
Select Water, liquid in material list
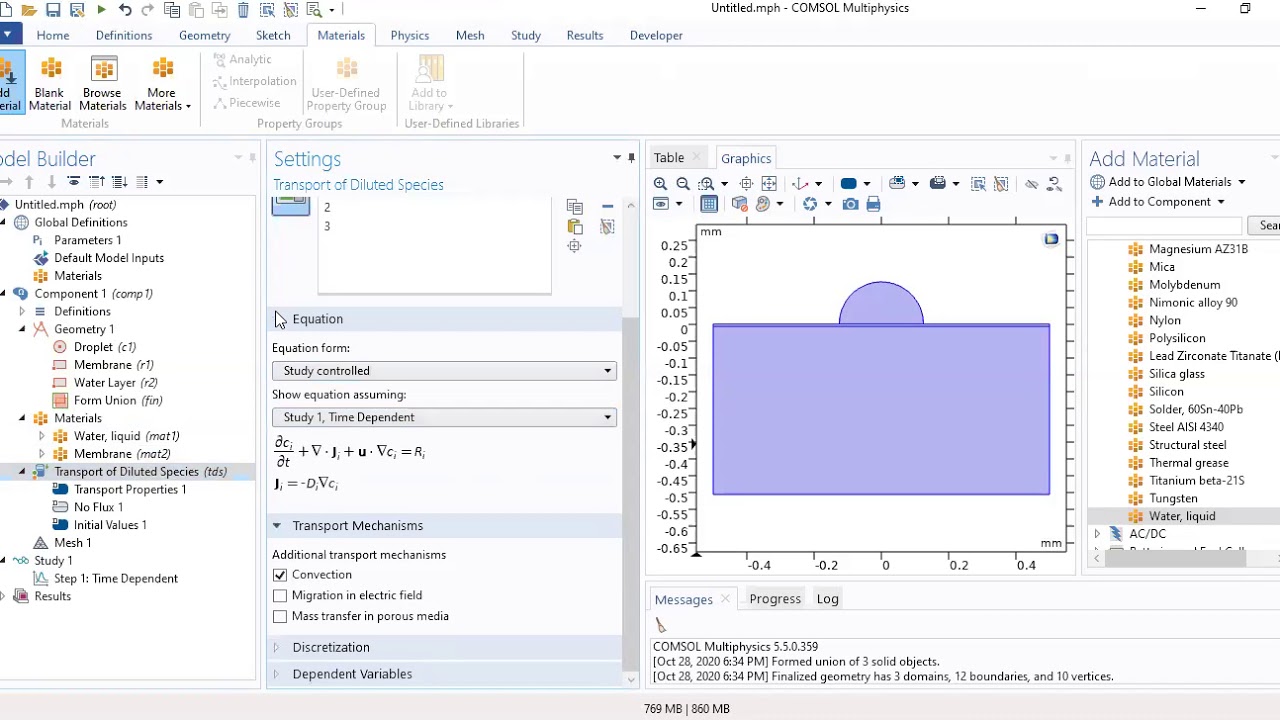click(1182, 516)
